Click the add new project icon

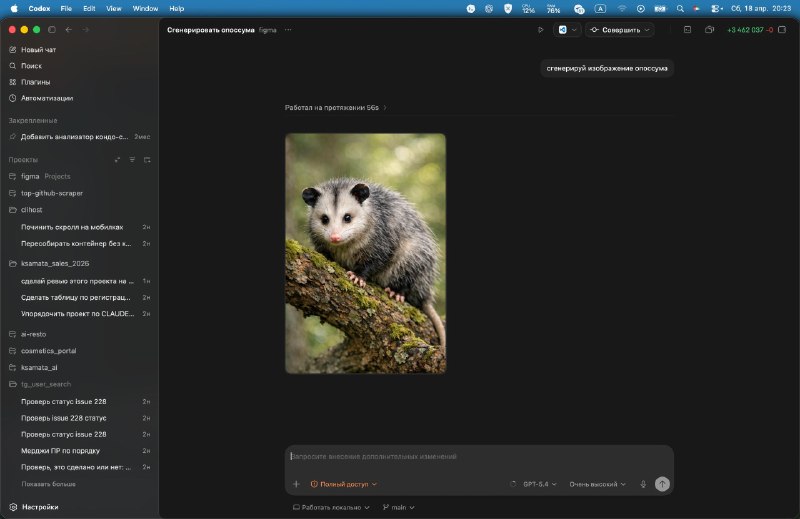(147, 159)
